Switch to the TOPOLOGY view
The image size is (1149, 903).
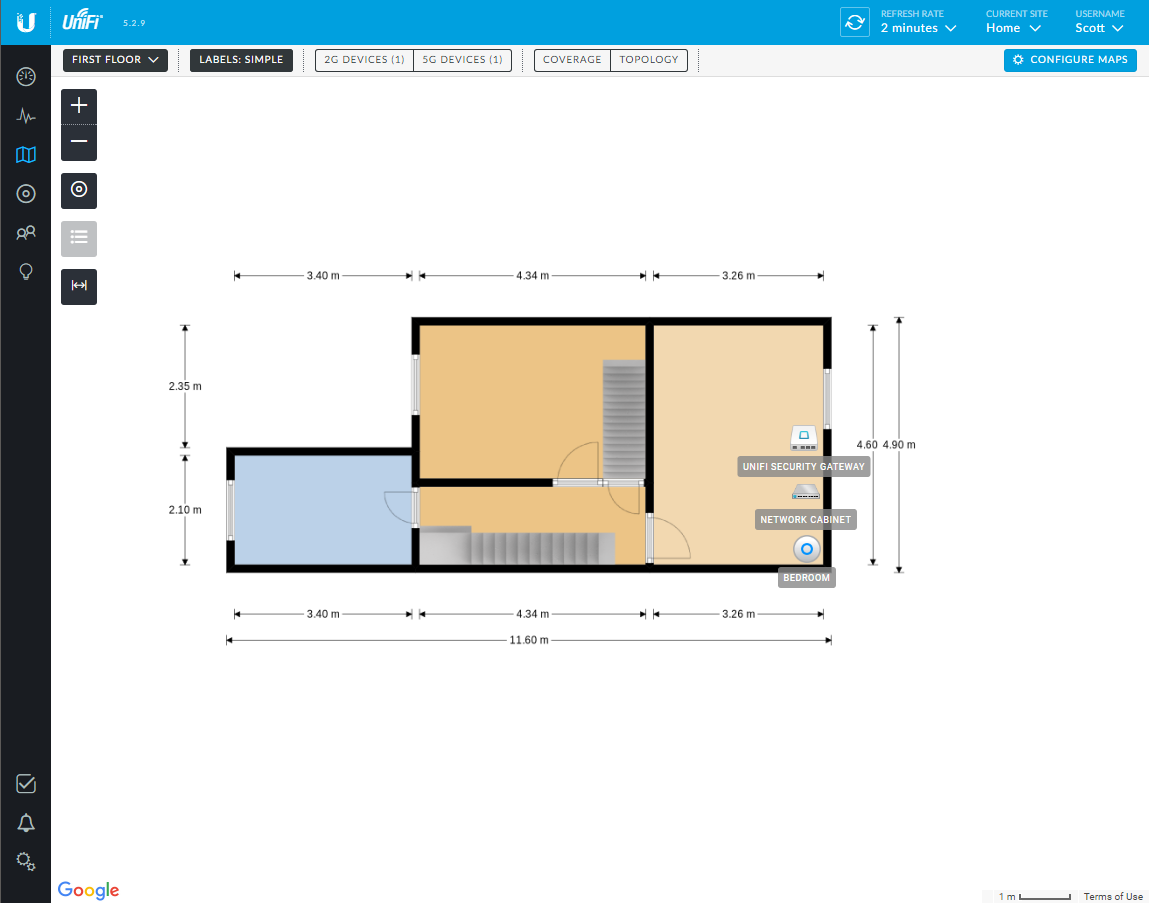648,60
